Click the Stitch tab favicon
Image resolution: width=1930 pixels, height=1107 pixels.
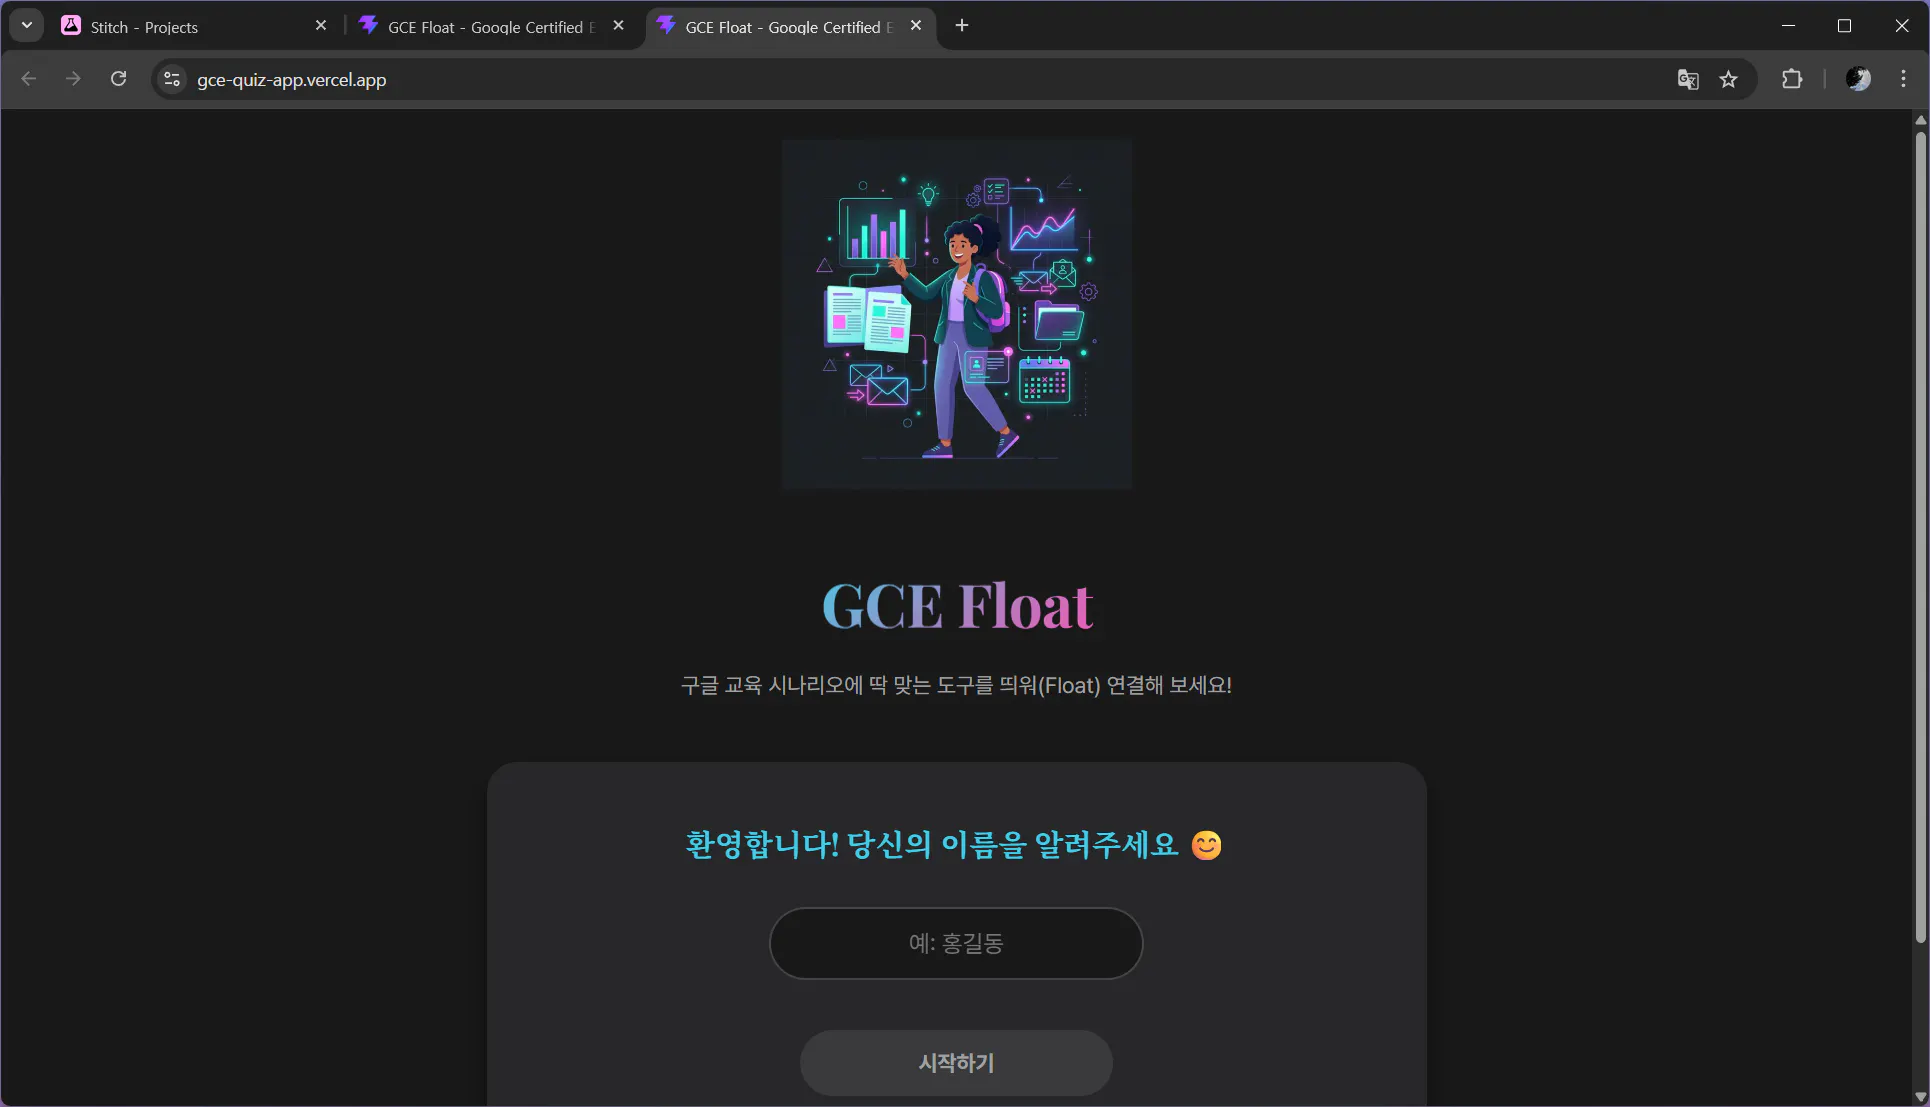tap(71, 26)
